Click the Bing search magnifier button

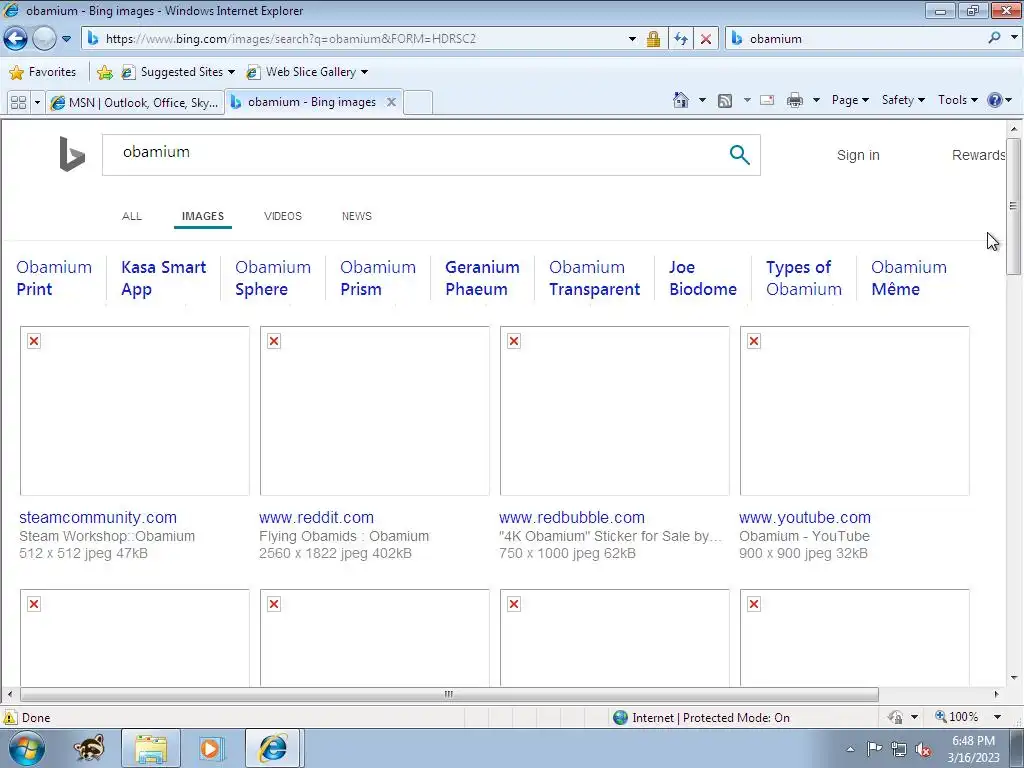739,155
